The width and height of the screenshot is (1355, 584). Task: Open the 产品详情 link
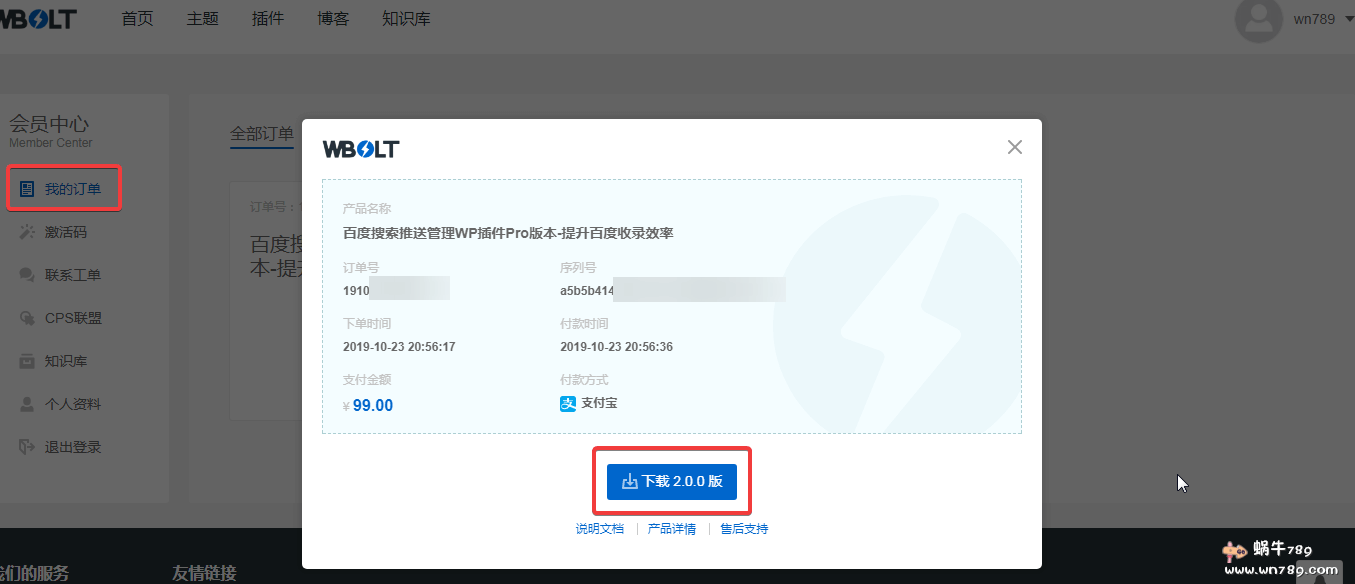[x=671, y=529]
